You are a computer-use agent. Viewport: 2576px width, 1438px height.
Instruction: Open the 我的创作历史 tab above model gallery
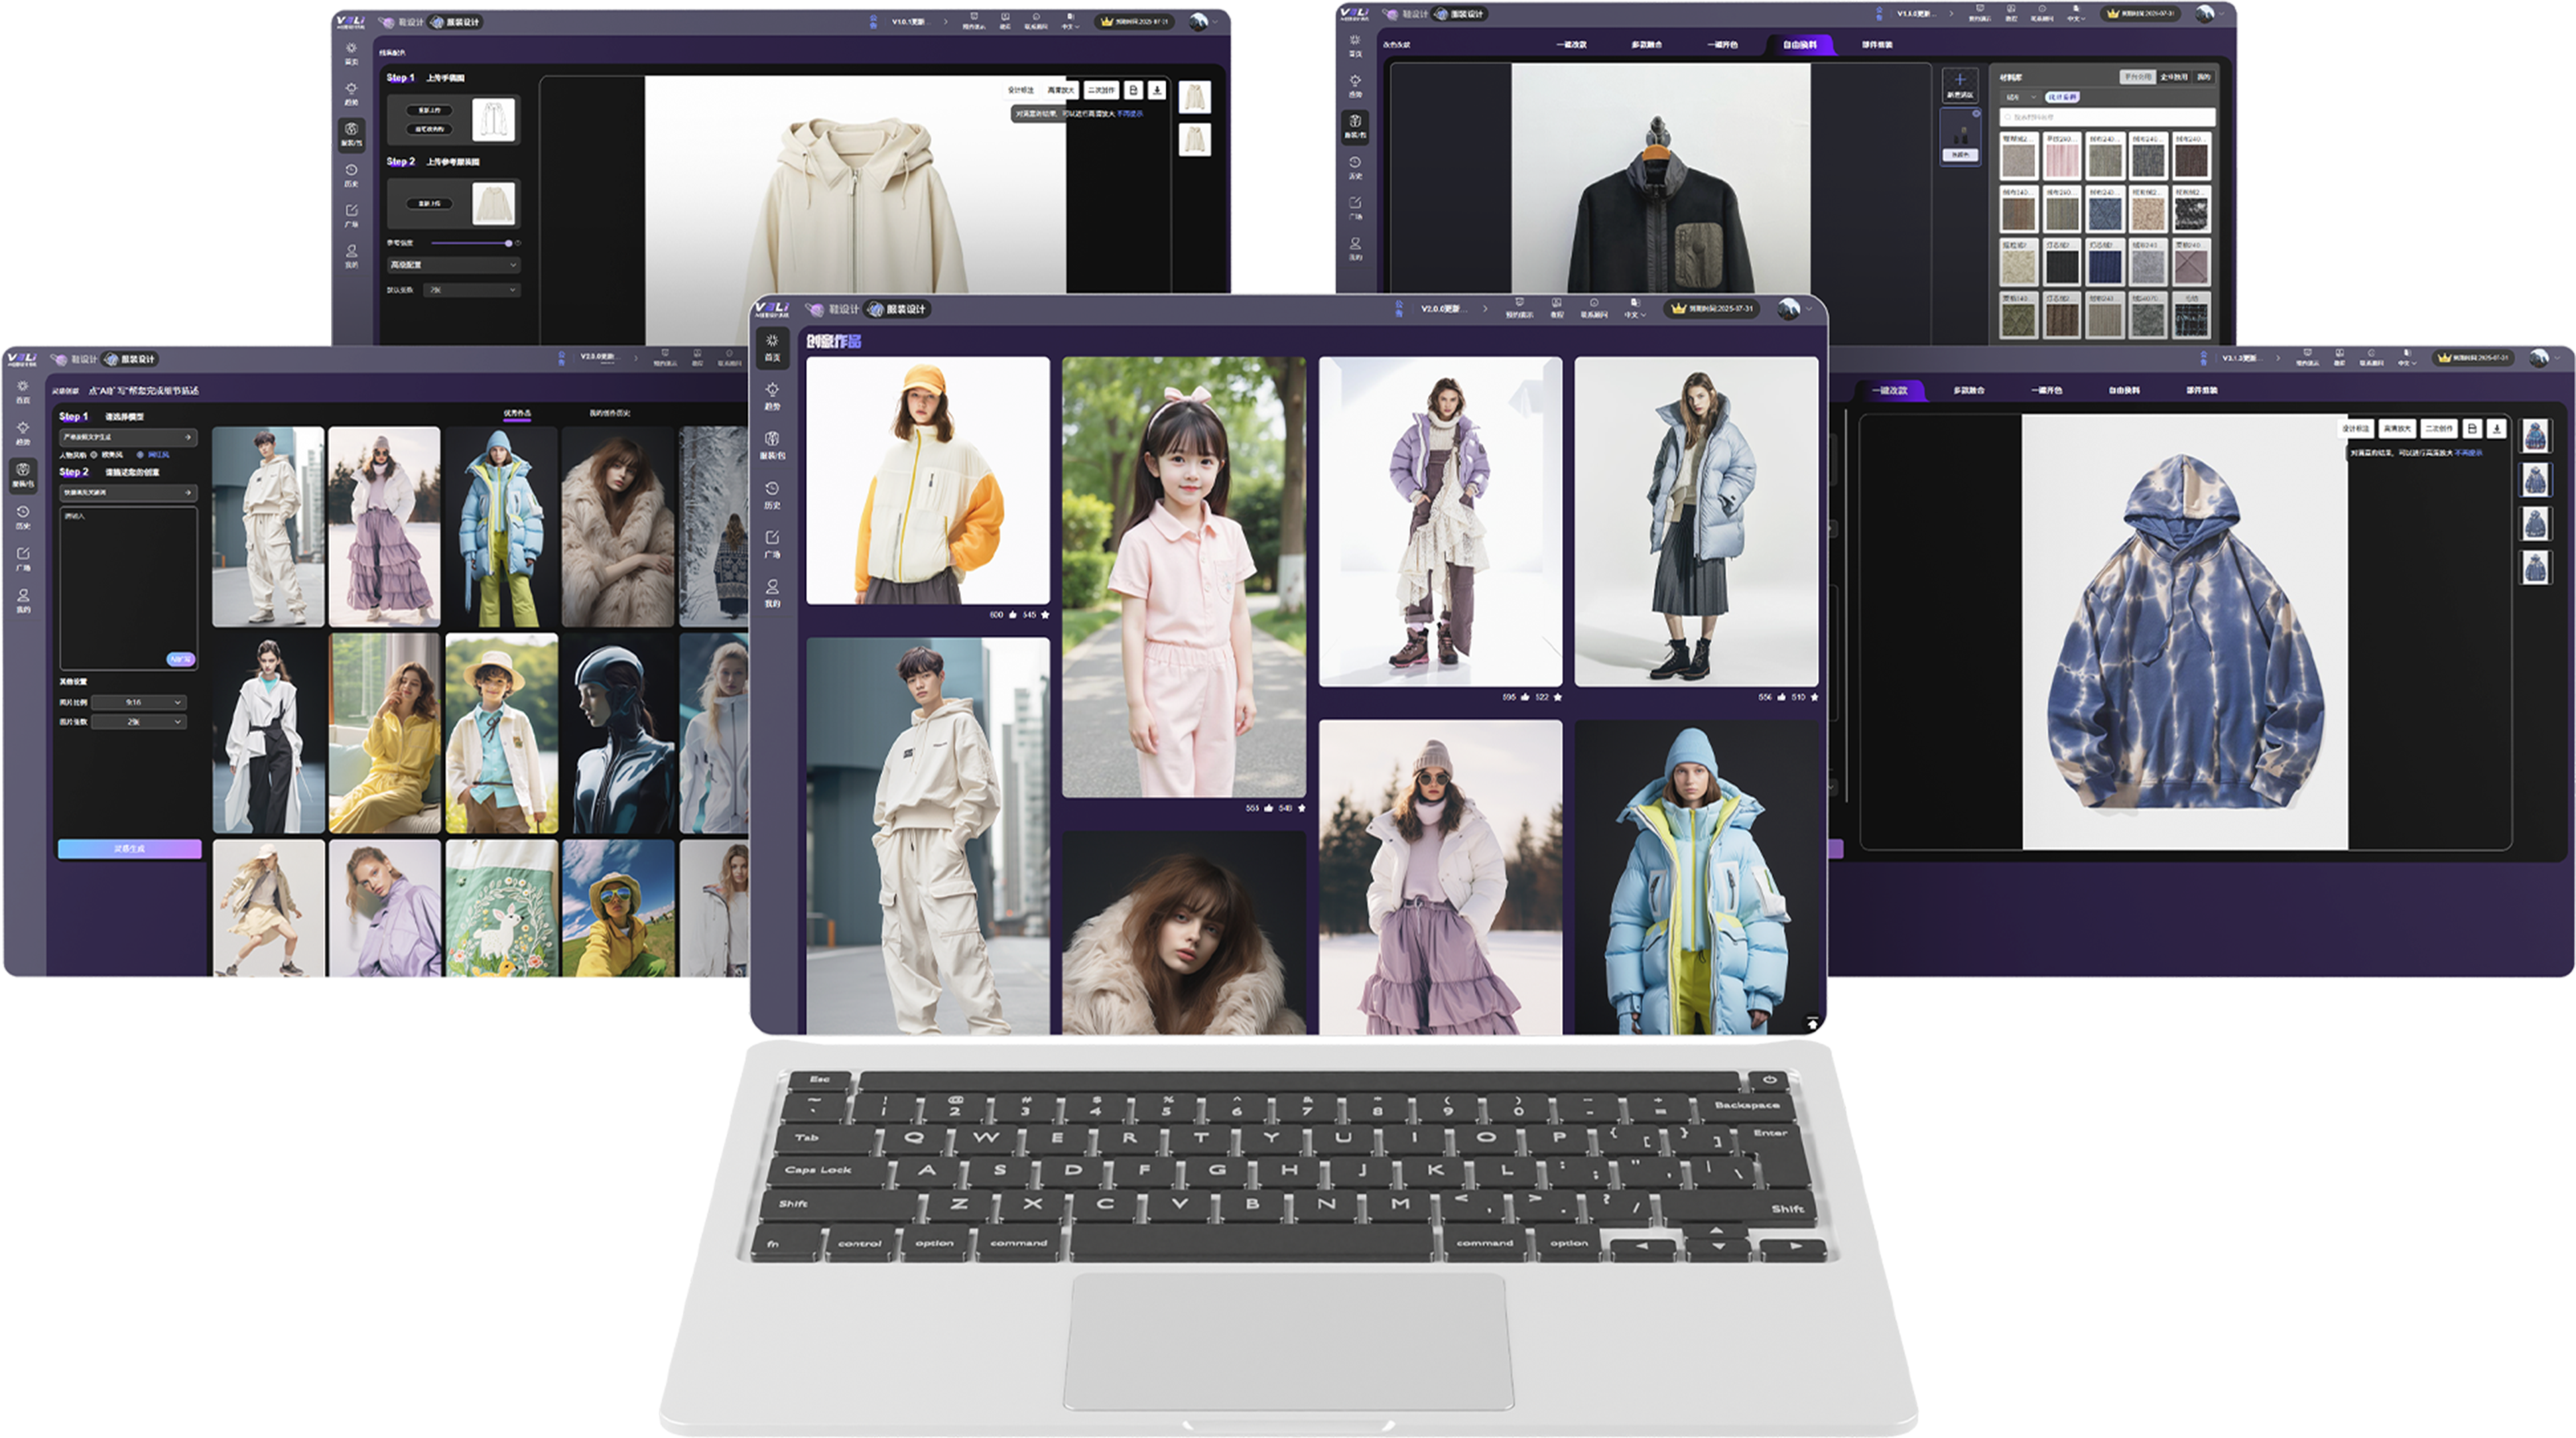[x=609, y=413]
